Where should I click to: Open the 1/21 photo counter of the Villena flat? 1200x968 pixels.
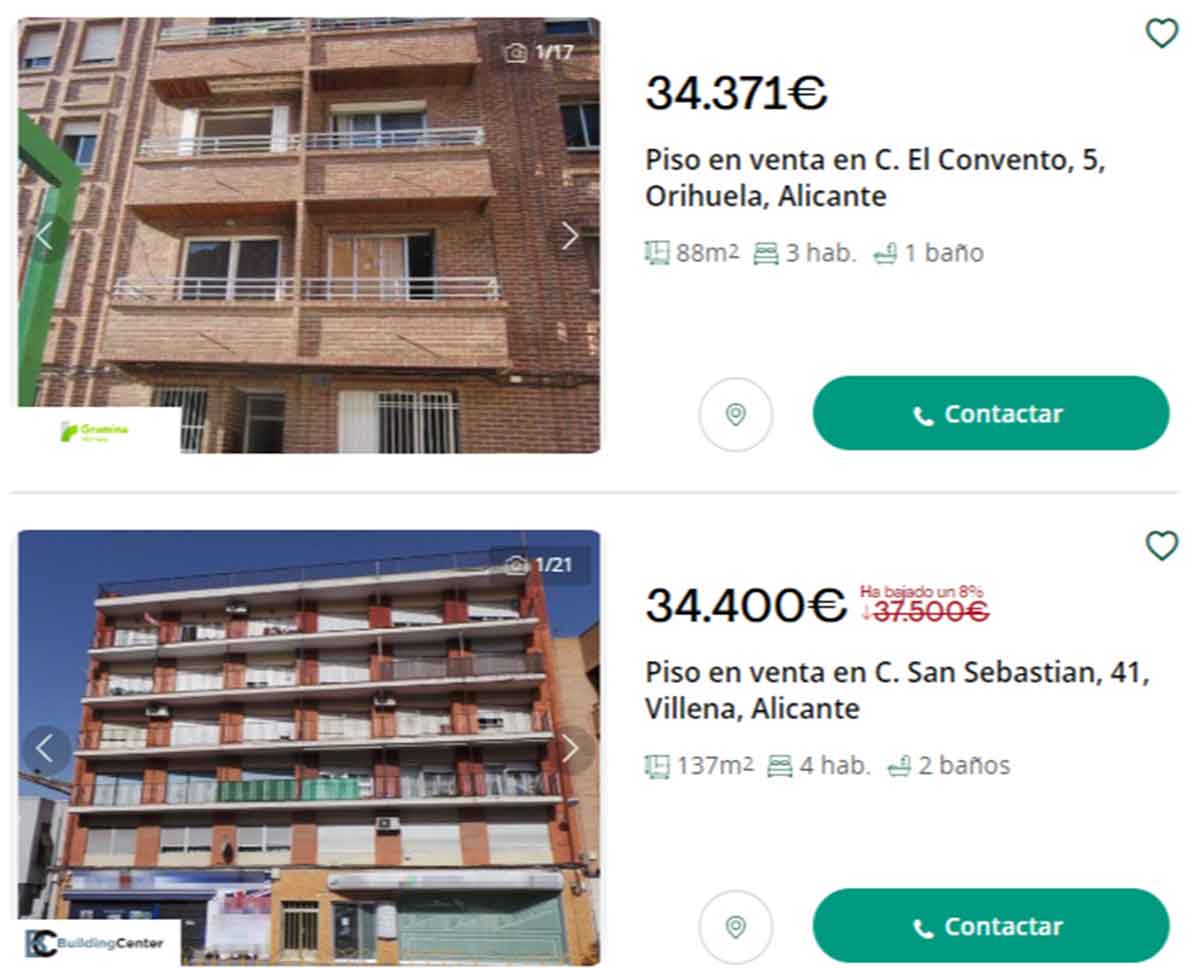point(540,565)
